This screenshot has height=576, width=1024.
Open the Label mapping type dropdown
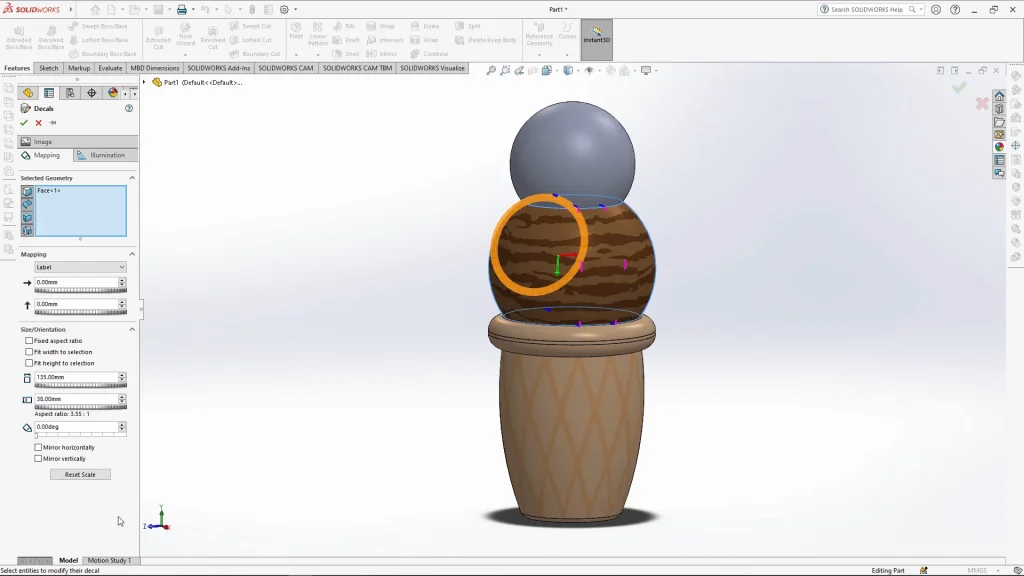point(80,267)
